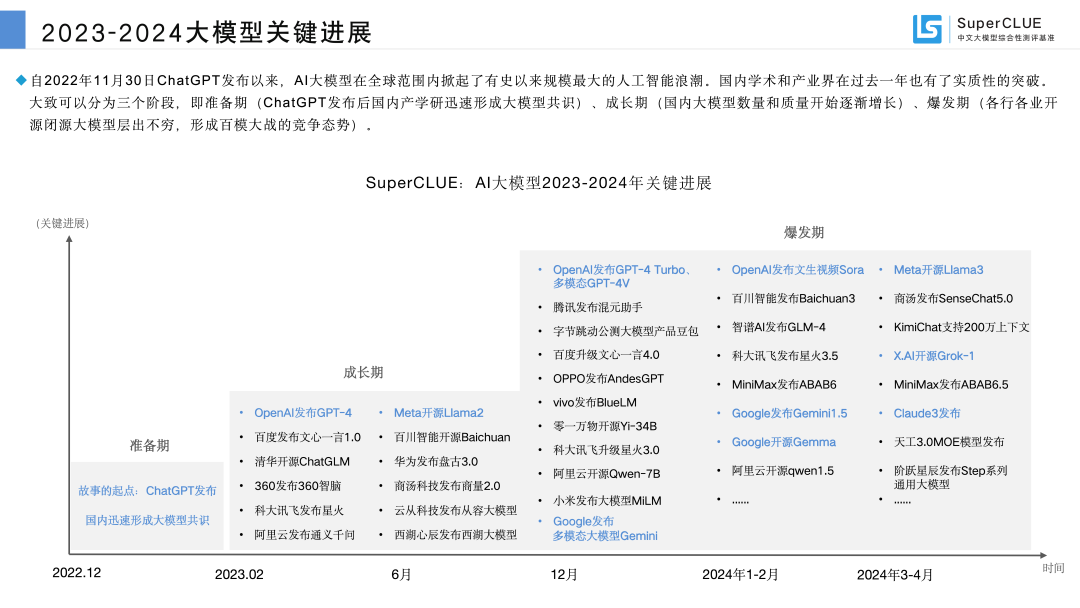Image resolution: width=1080 pixels, height=608 pixels.
Task: Click the slide title 2023-2024大模型关键进展
Action: click(x=207, y=33)
